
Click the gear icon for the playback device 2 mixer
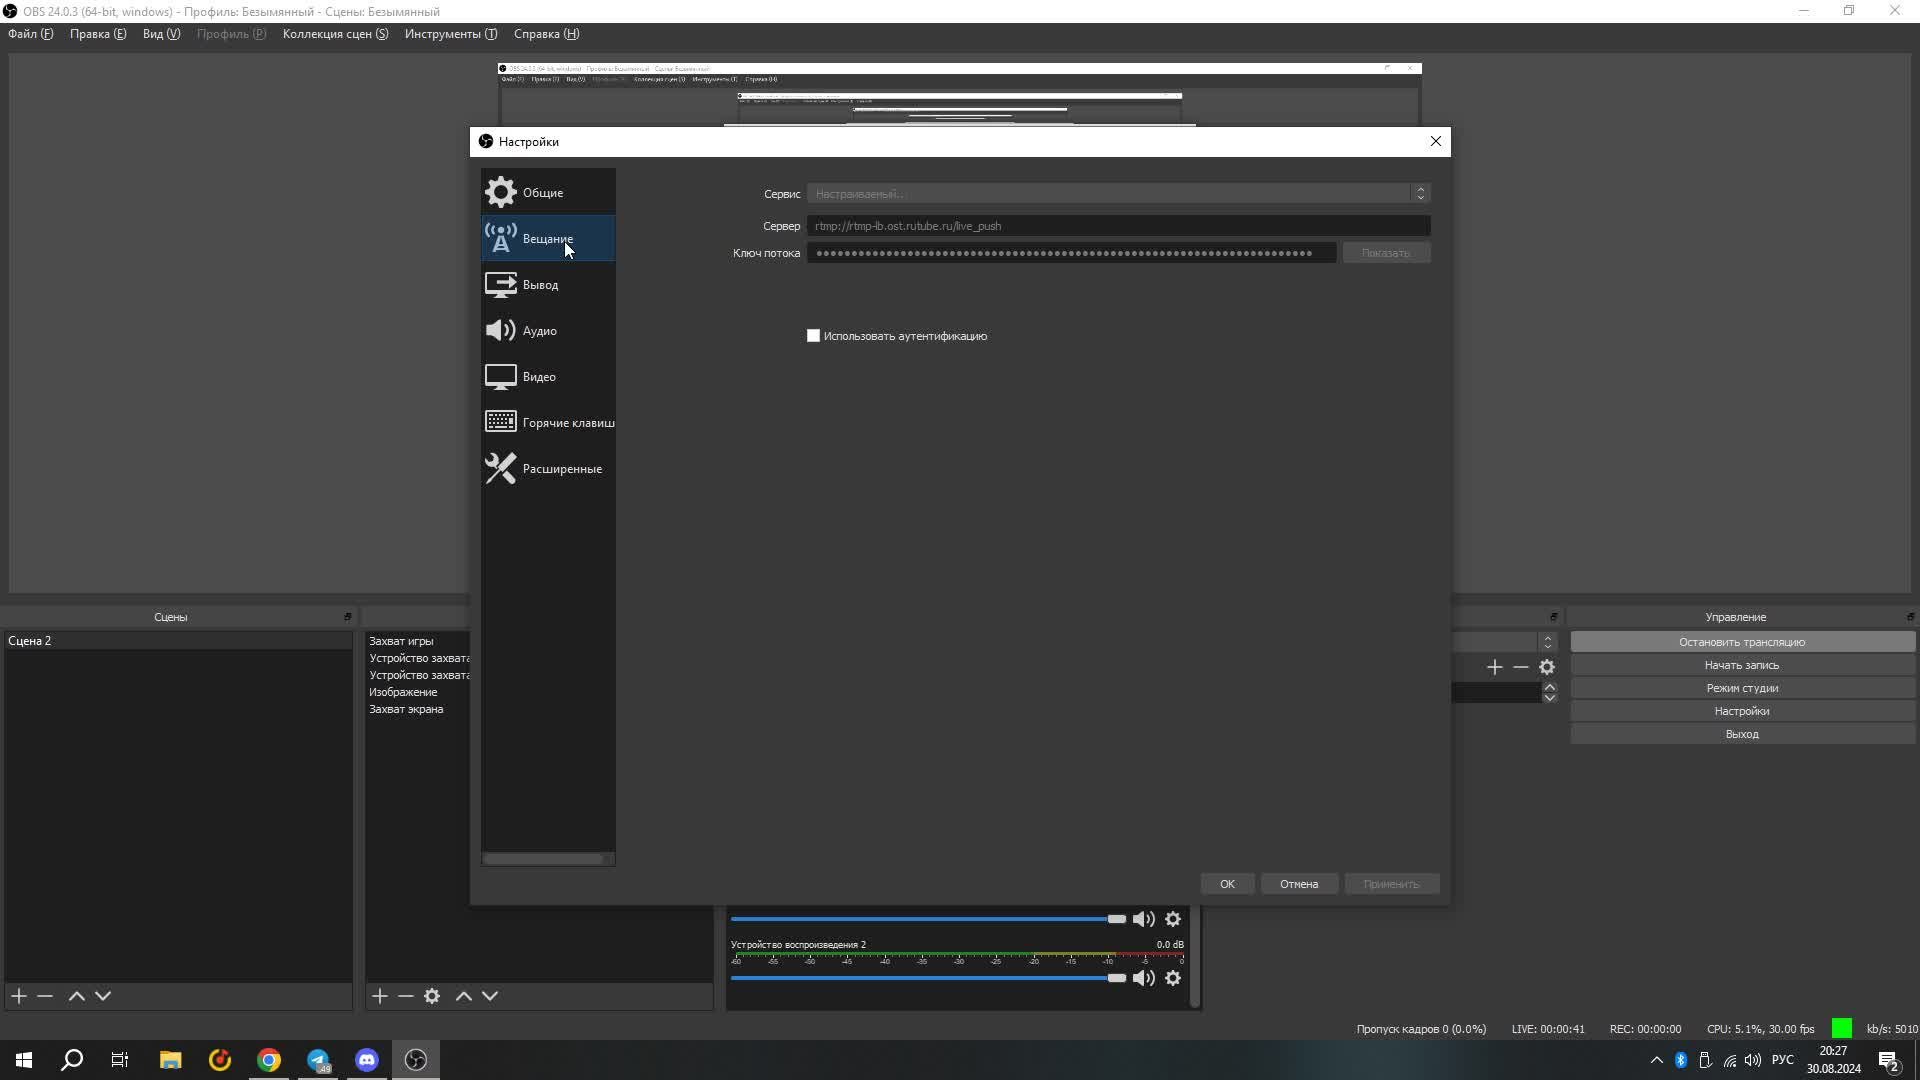(1173, 978)
